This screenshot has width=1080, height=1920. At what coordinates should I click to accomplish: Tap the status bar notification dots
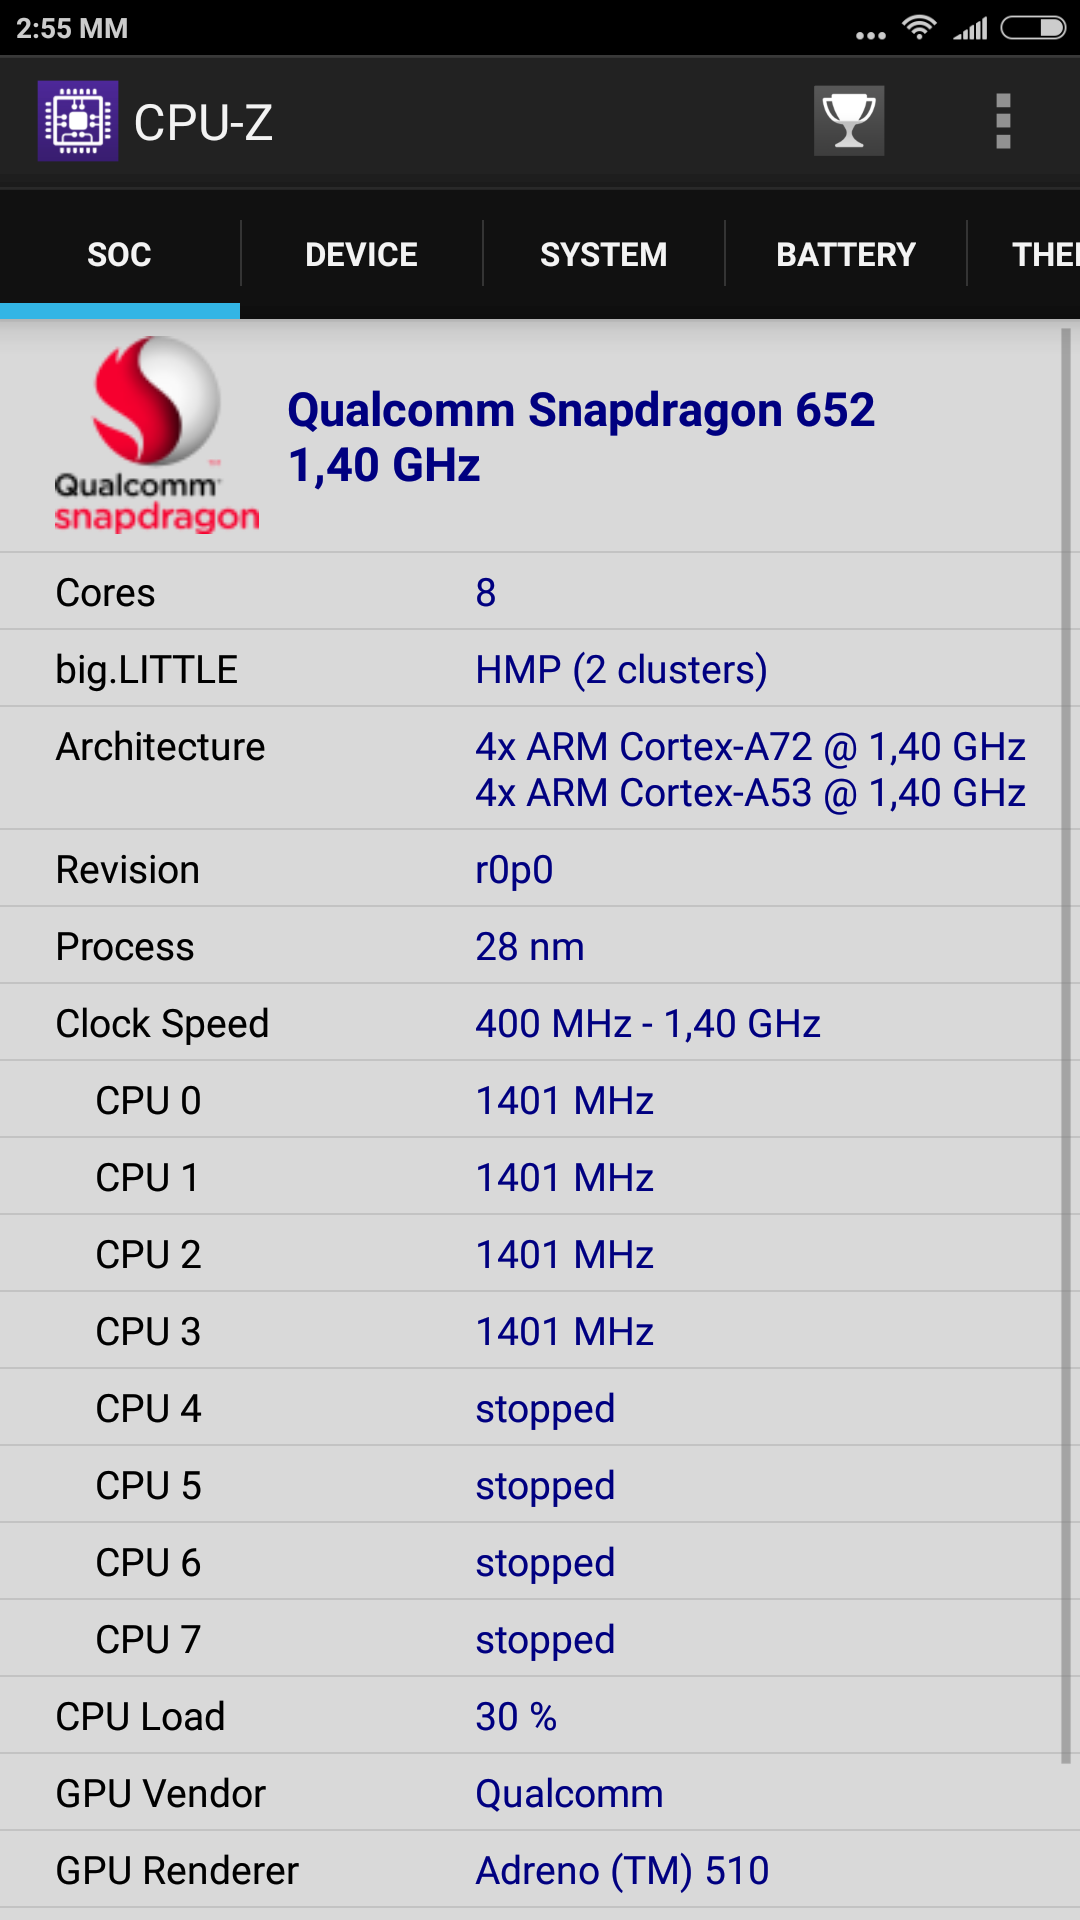(870, 35)
